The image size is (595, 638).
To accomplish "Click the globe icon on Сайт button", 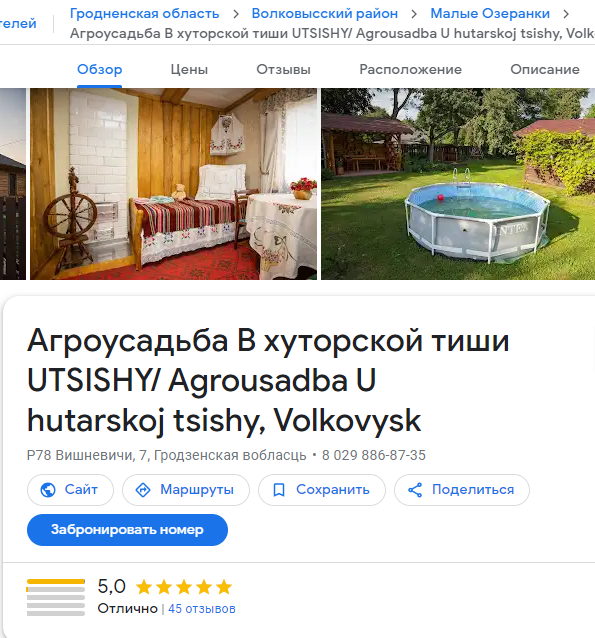I will pyautogui.click(x=48, y=490).
